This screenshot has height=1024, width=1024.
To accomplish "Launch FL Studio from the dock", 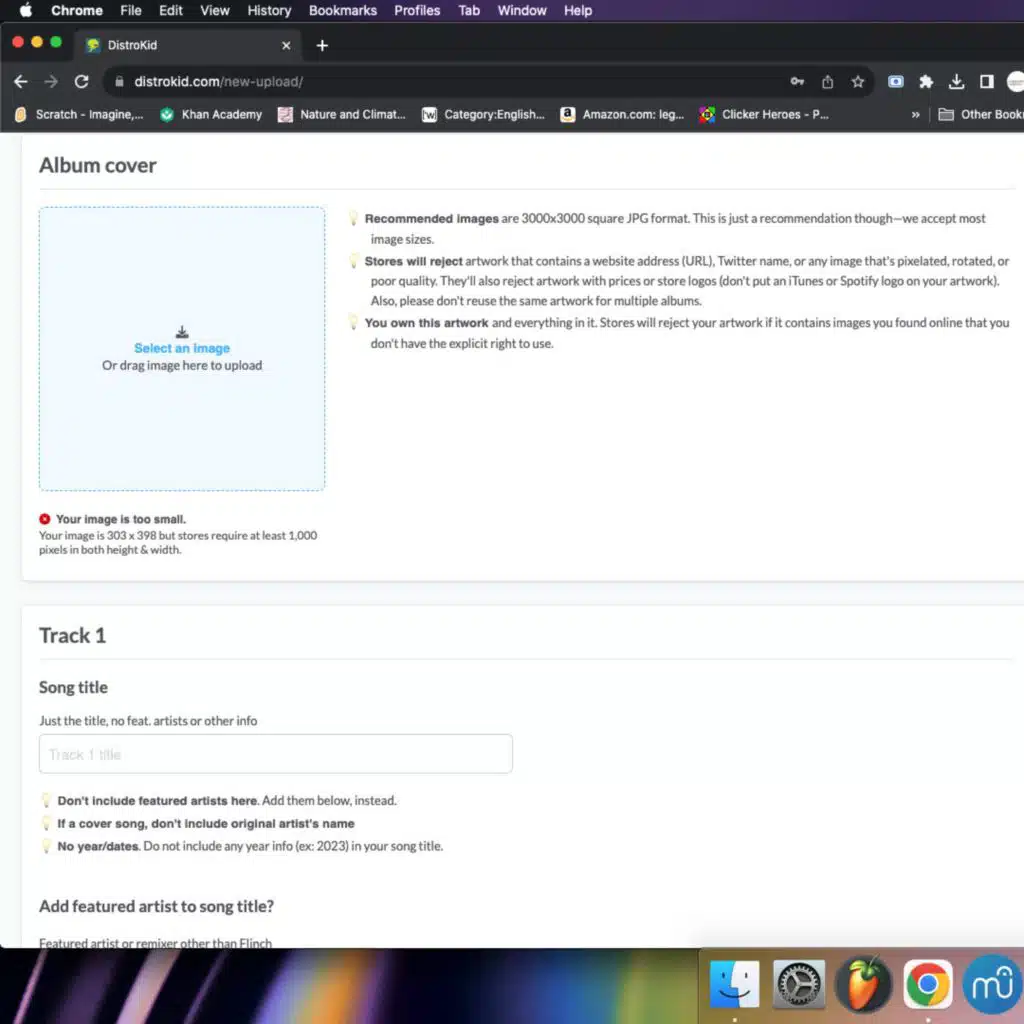I will tap(863, 984).
